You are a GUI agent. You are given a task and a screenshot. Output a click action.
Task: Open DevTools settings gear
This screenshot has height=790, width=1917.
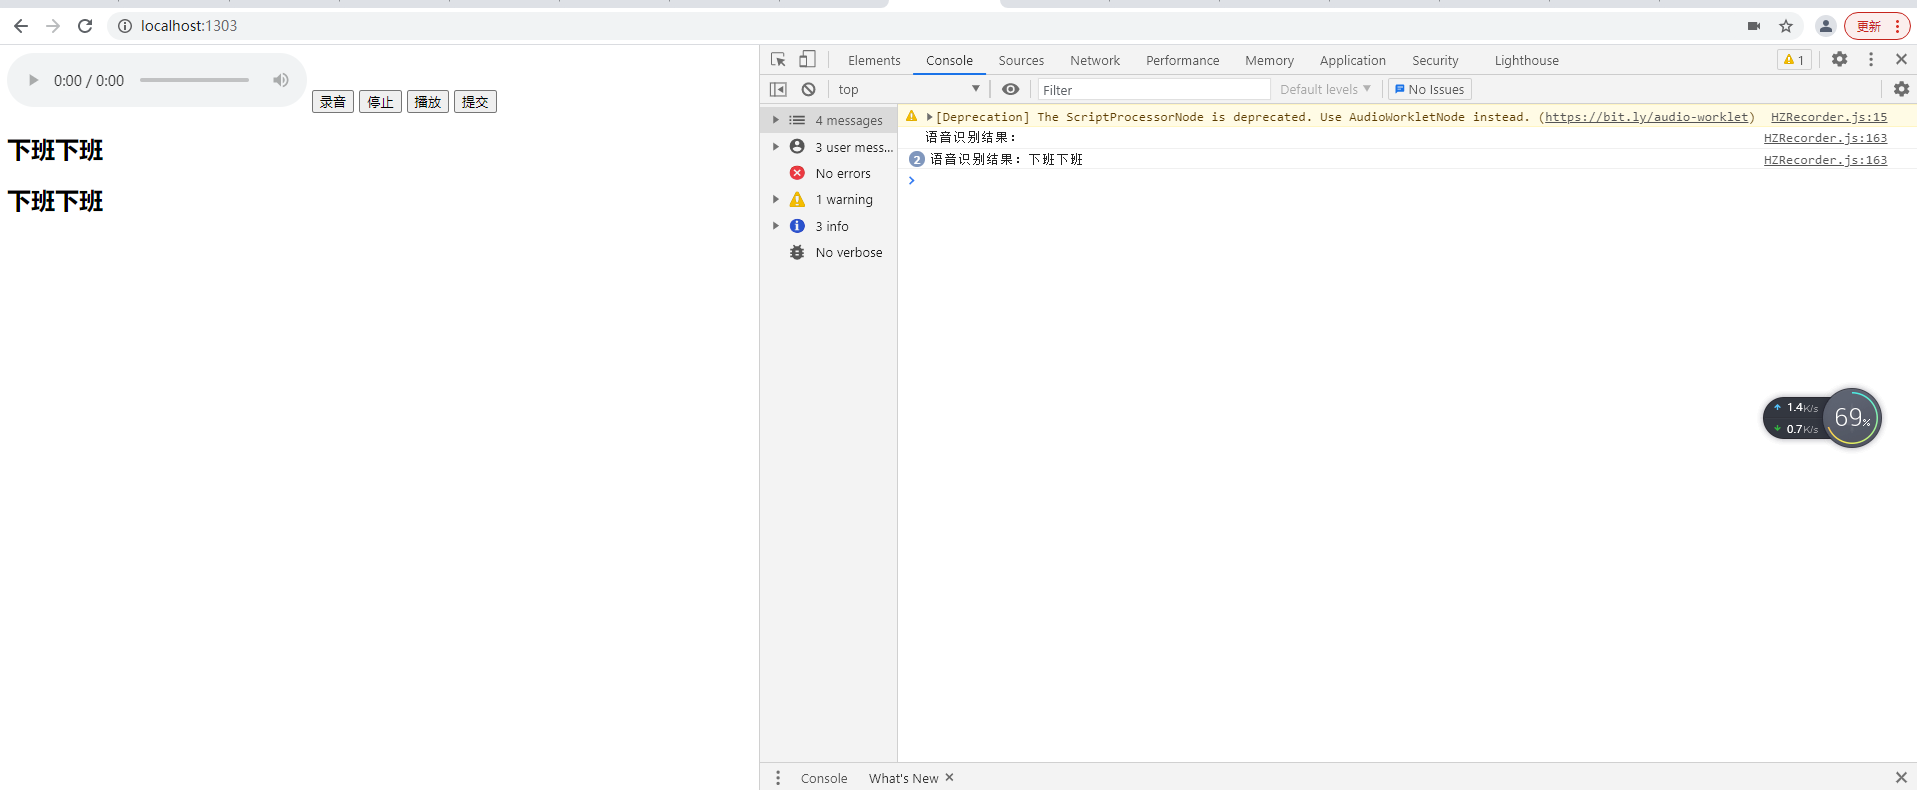(1839, 60)
